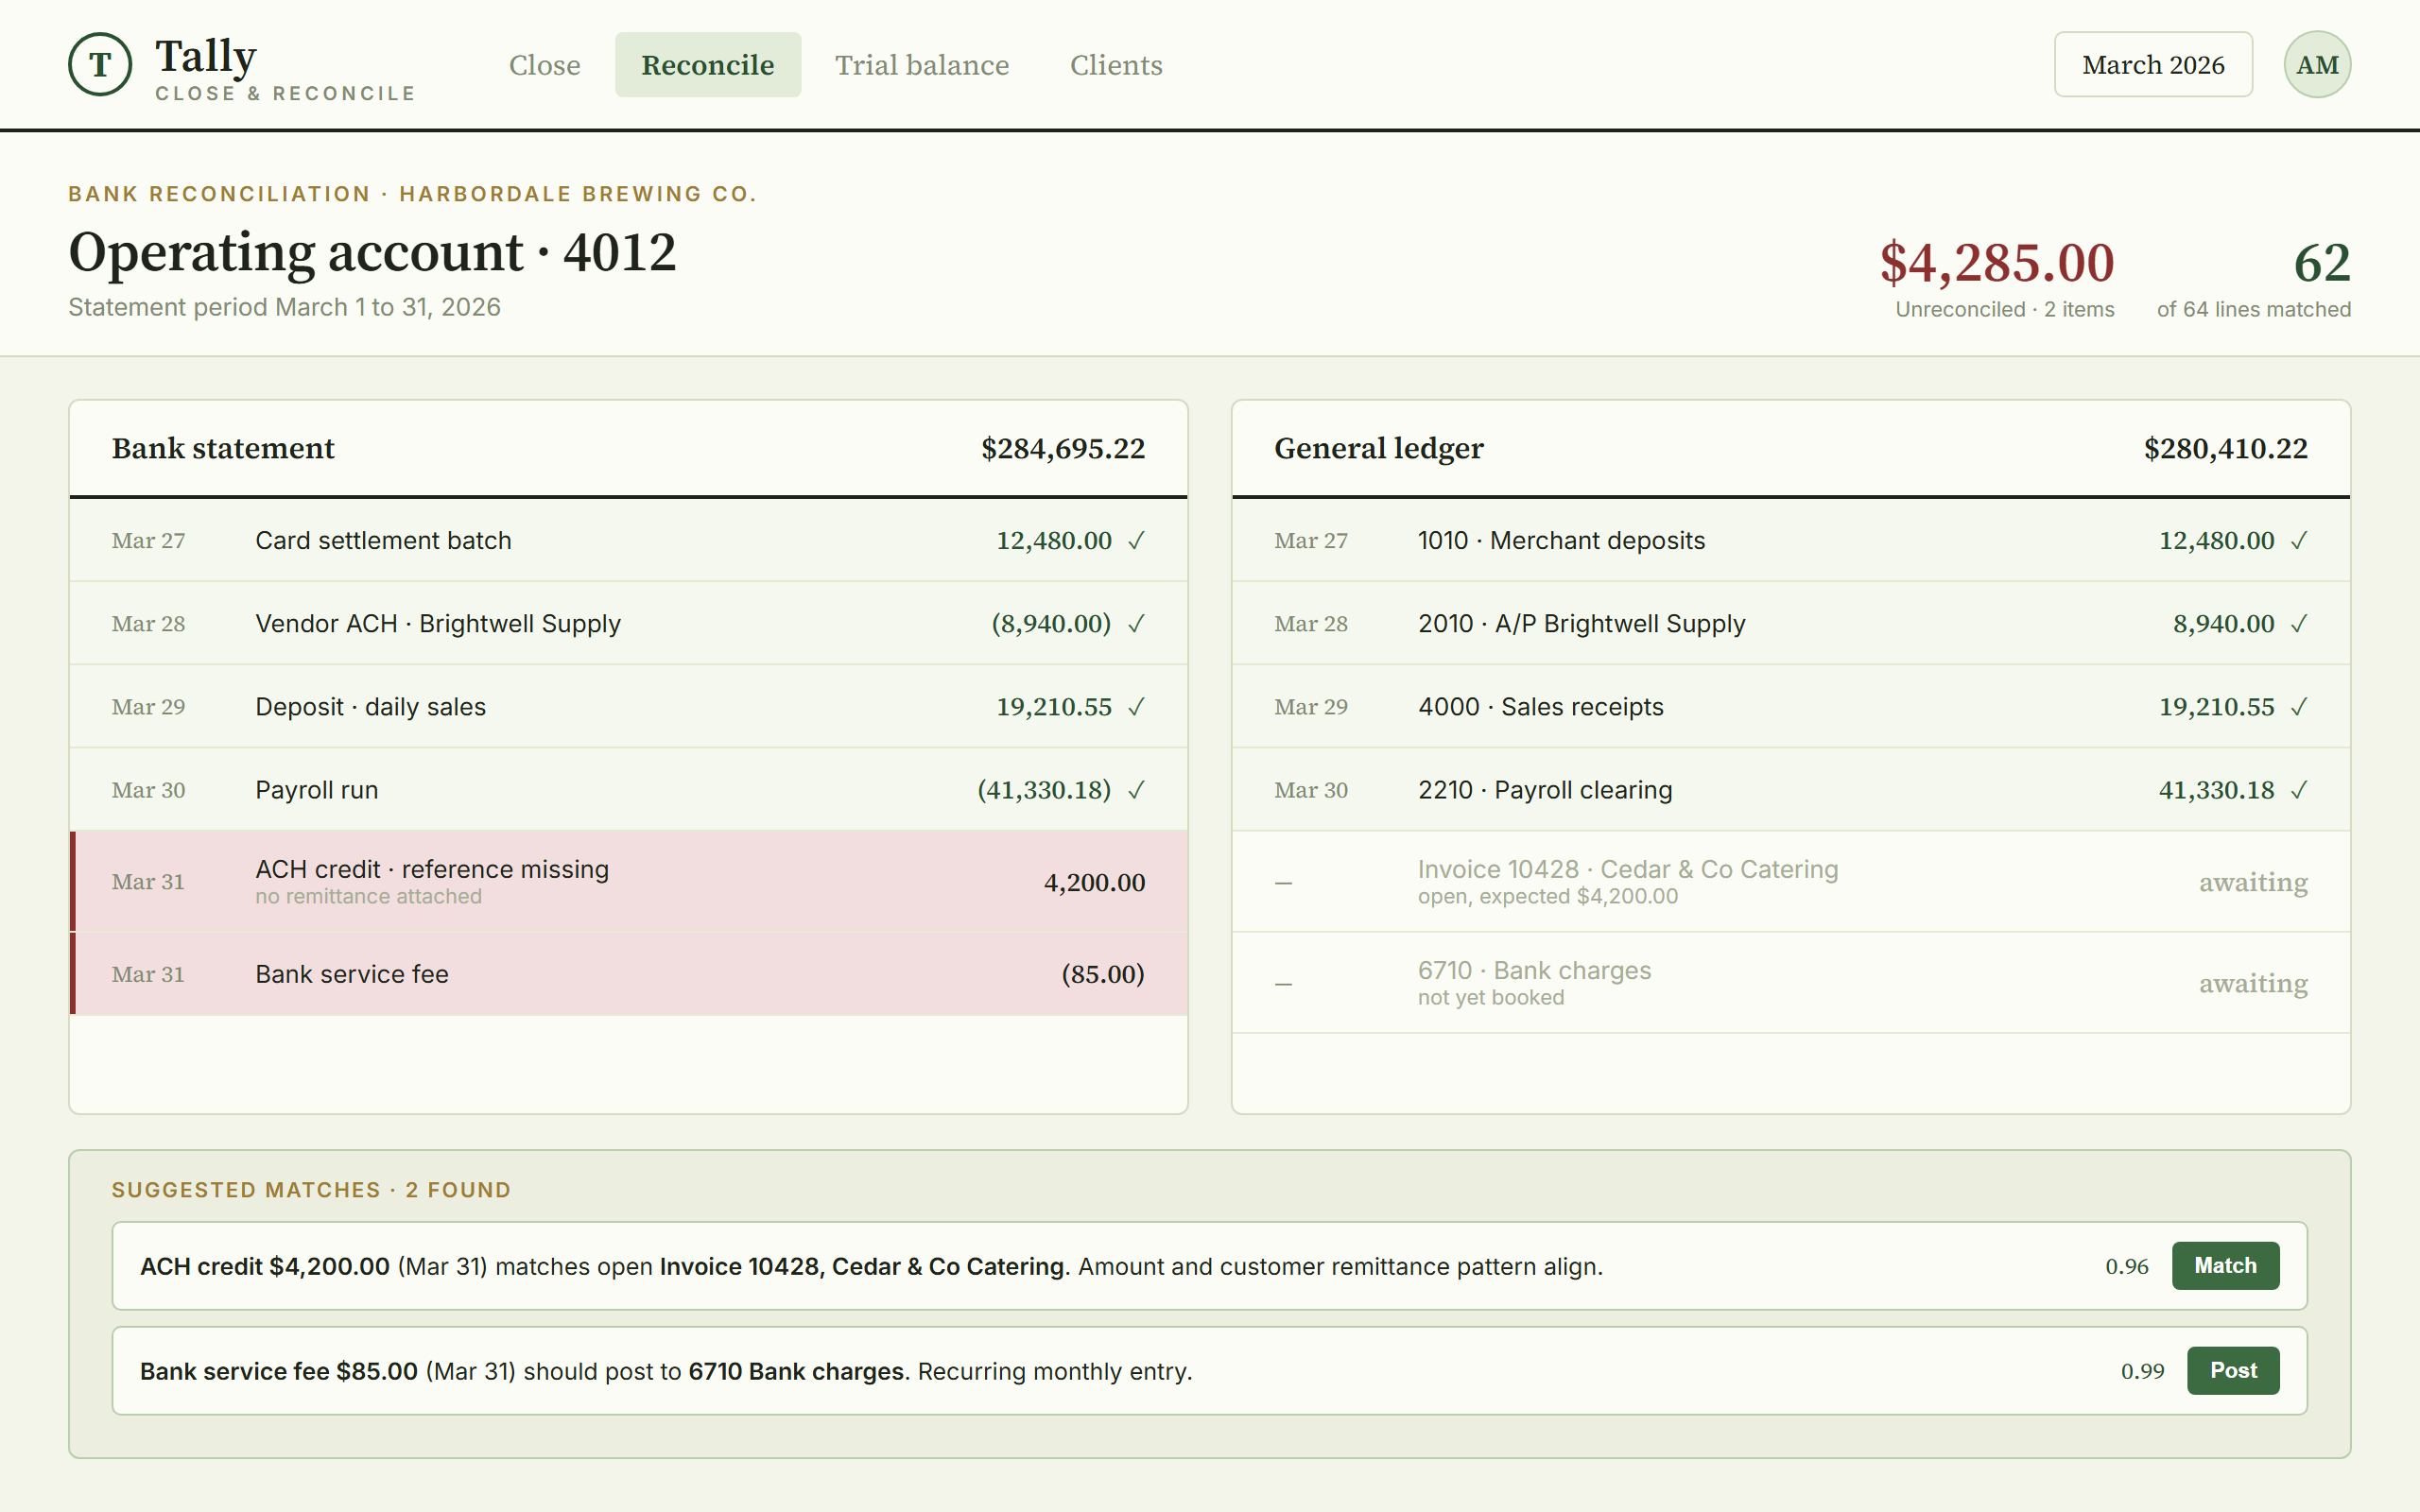Click the (85.00) service fee amount

1103,974
